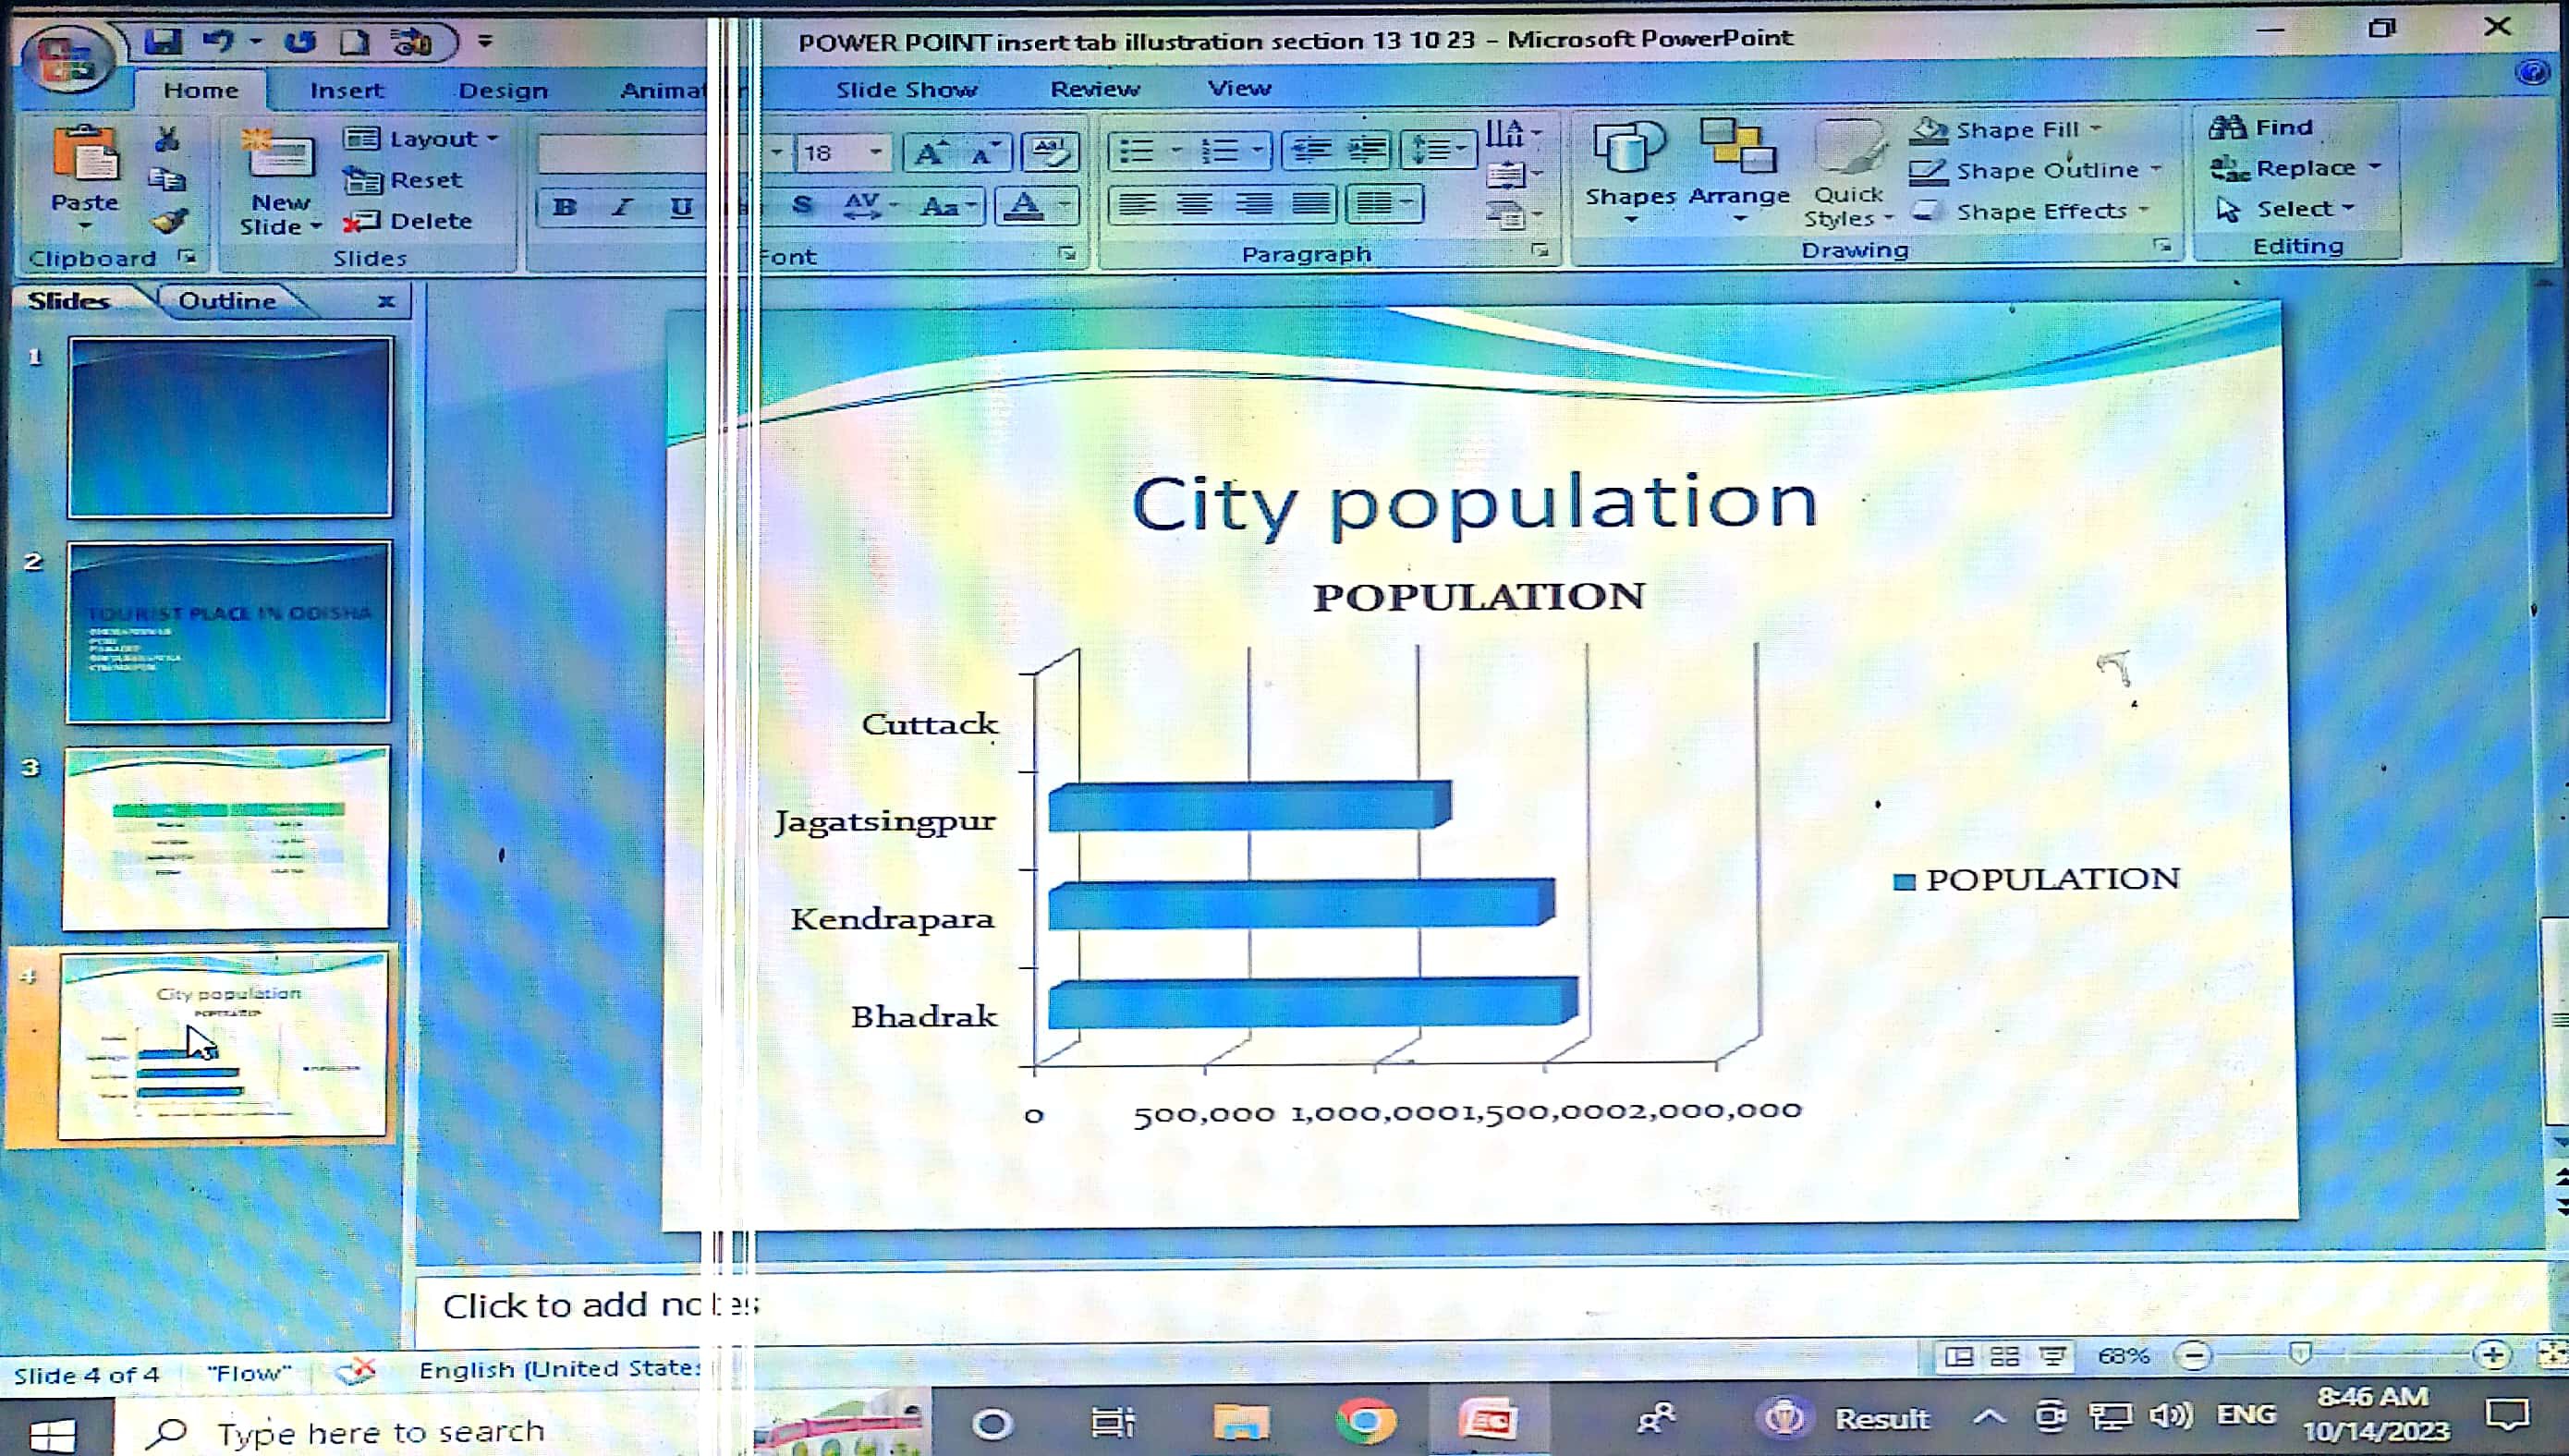The height and width of the screenshot is (1456, 2569).
Task: Click the Increase Font Size icon
Action: tap(930, 153)
